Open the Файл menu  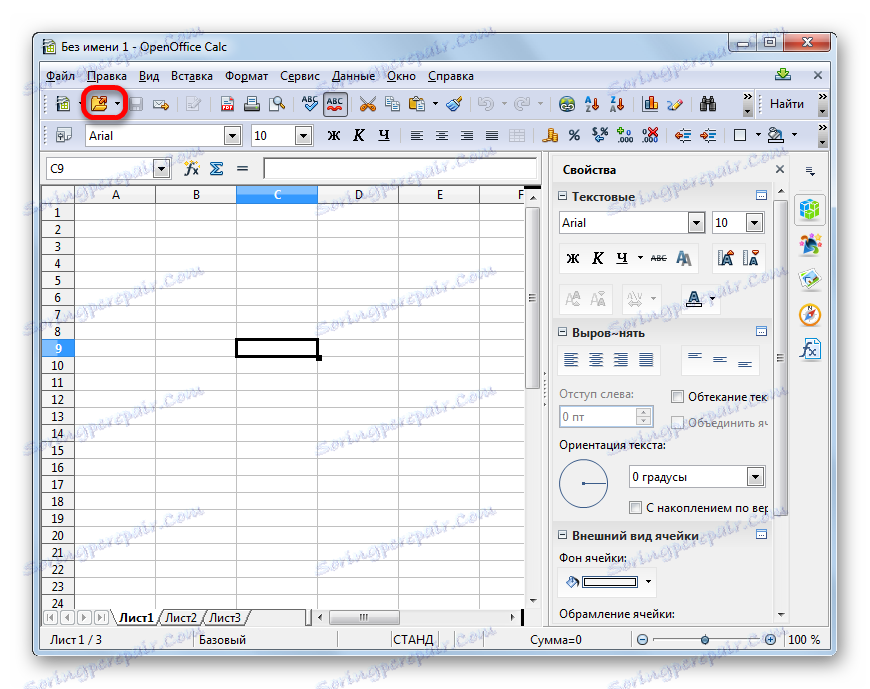[60, 76]
